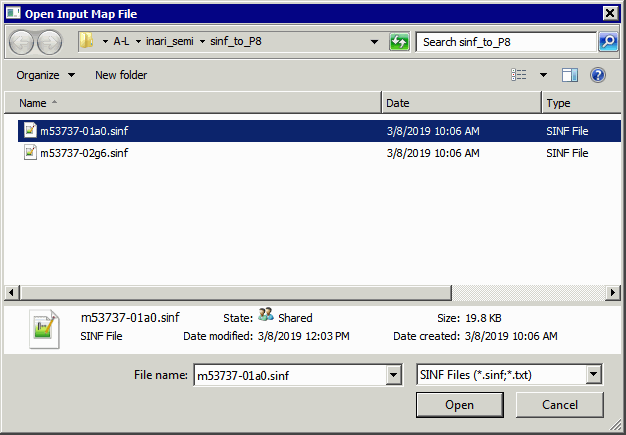This screenshot has height=435, width=626.
Task: Click the horizontal scrollbar thumb
Action: [x=235, y=293]
